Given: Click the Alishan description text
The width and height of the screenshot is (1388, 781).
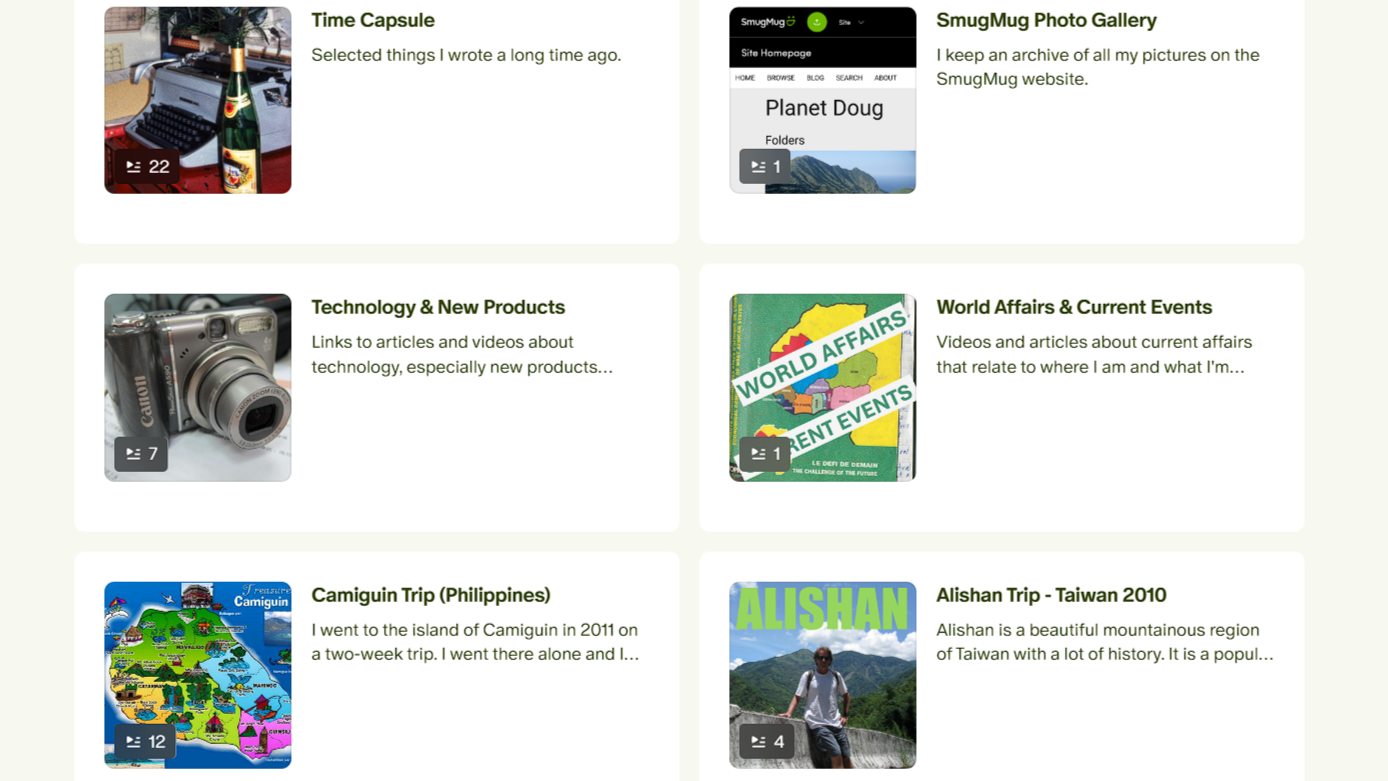Looking at the screenshot, I should click(x=1105, y=642).
